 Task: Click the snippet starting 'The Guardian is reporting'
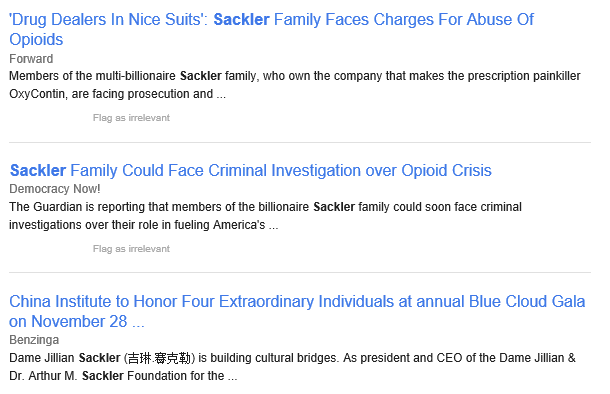tap(265, 216)
